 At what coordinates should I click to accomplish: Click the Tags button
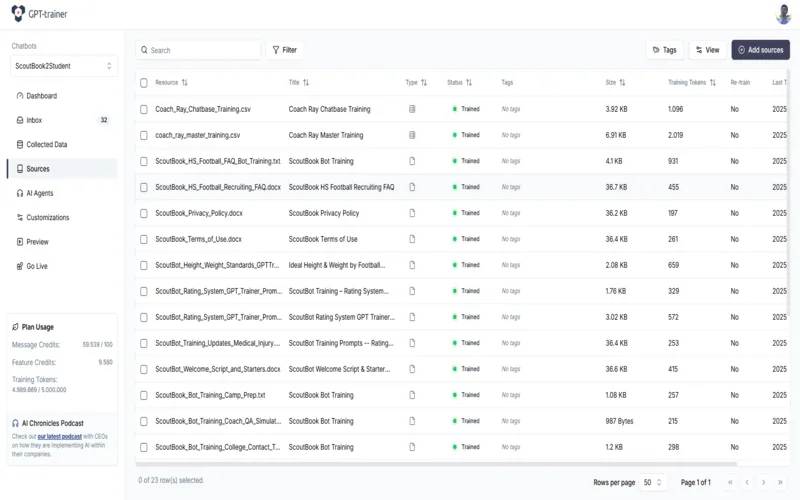[665, 50]
